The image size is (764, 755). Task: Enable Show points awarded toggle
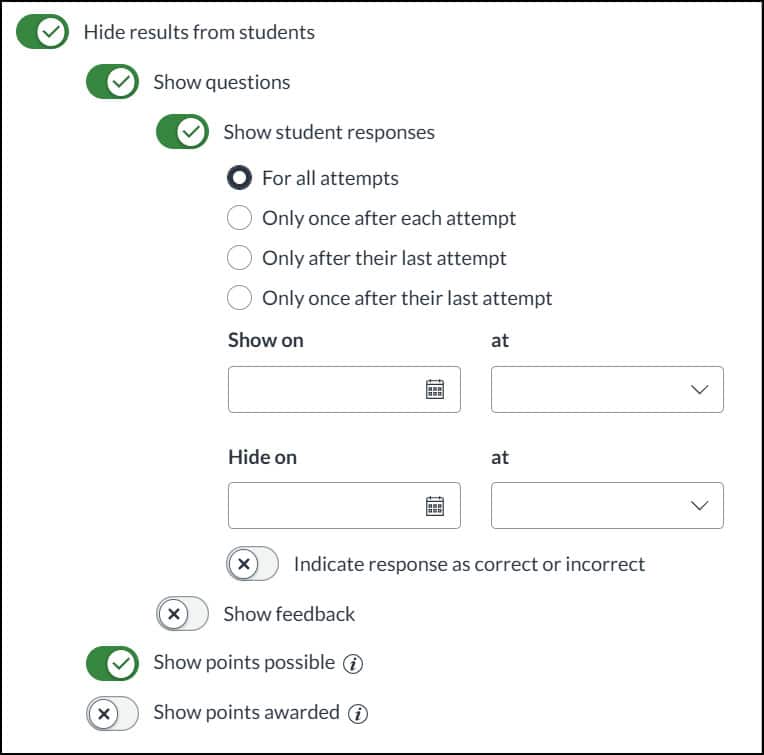[x=112, y=713]
